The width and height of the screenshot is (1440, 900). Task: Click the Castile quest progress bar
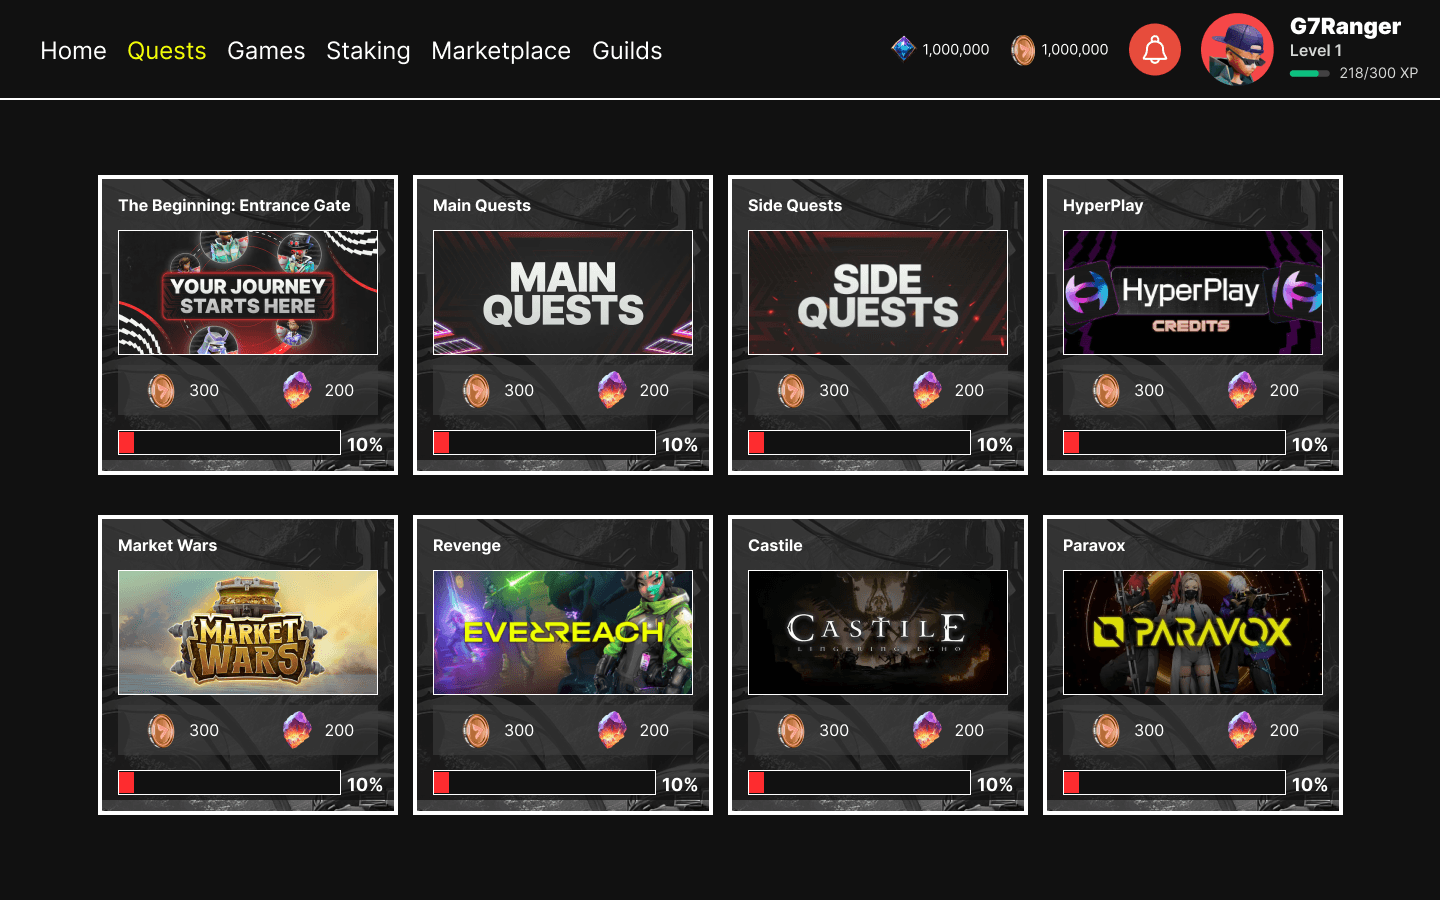tap(859, 783)
